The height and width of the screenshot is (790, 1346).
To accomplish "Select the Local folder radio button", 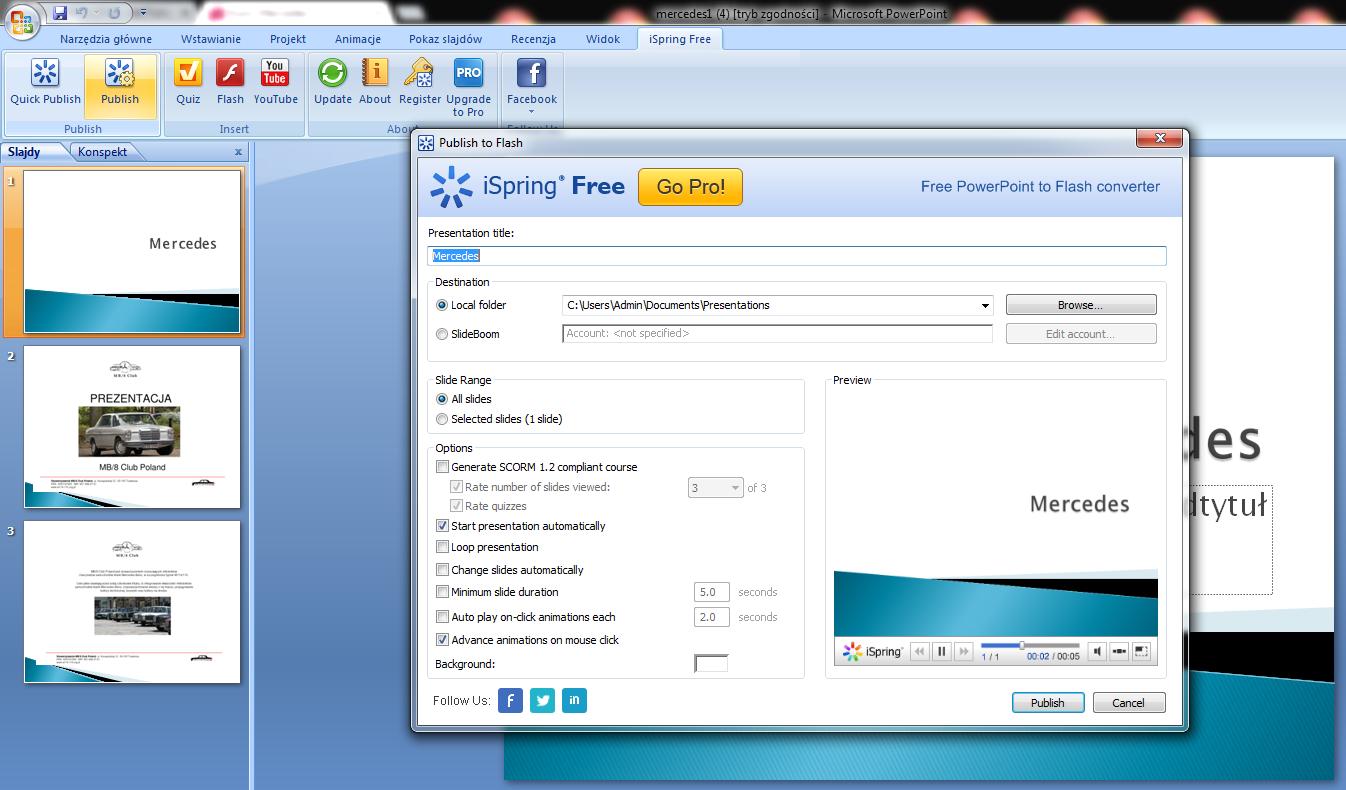I will (x=442, y=305).
